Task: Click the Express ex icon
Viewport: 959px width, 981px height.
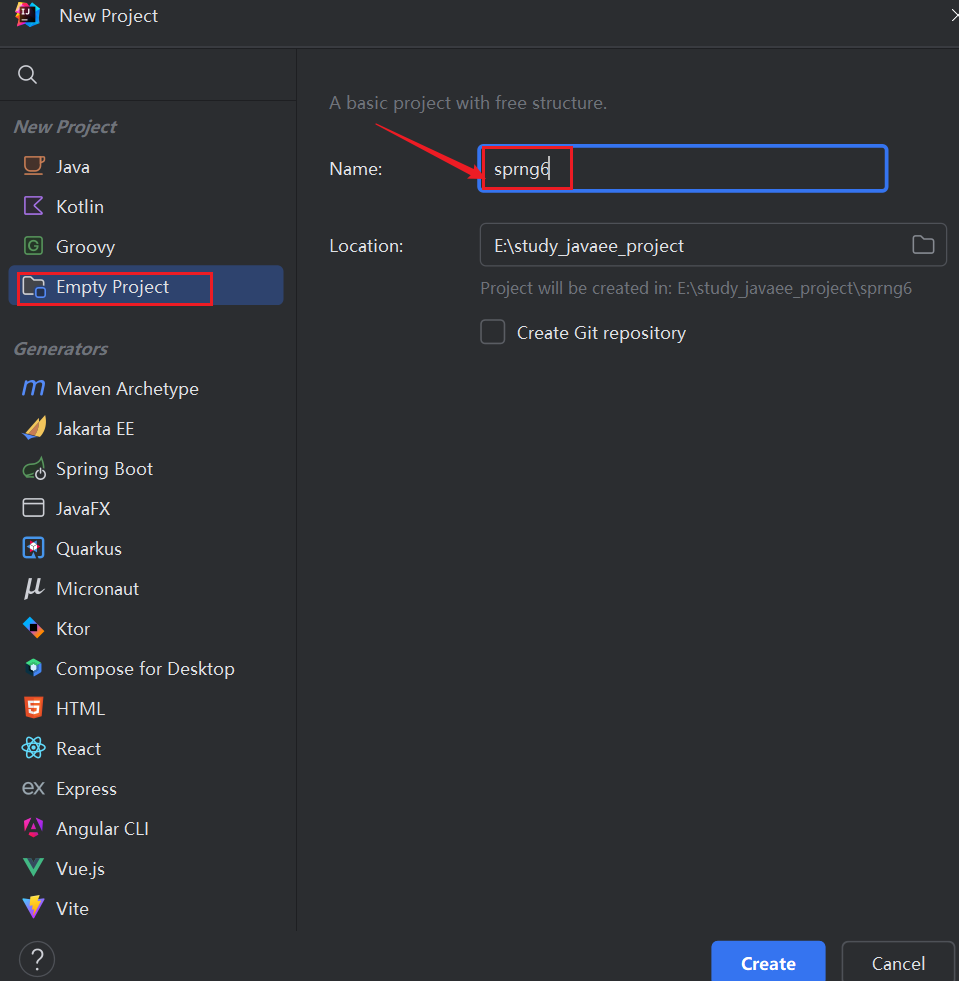Action: [x=34, y=788]
